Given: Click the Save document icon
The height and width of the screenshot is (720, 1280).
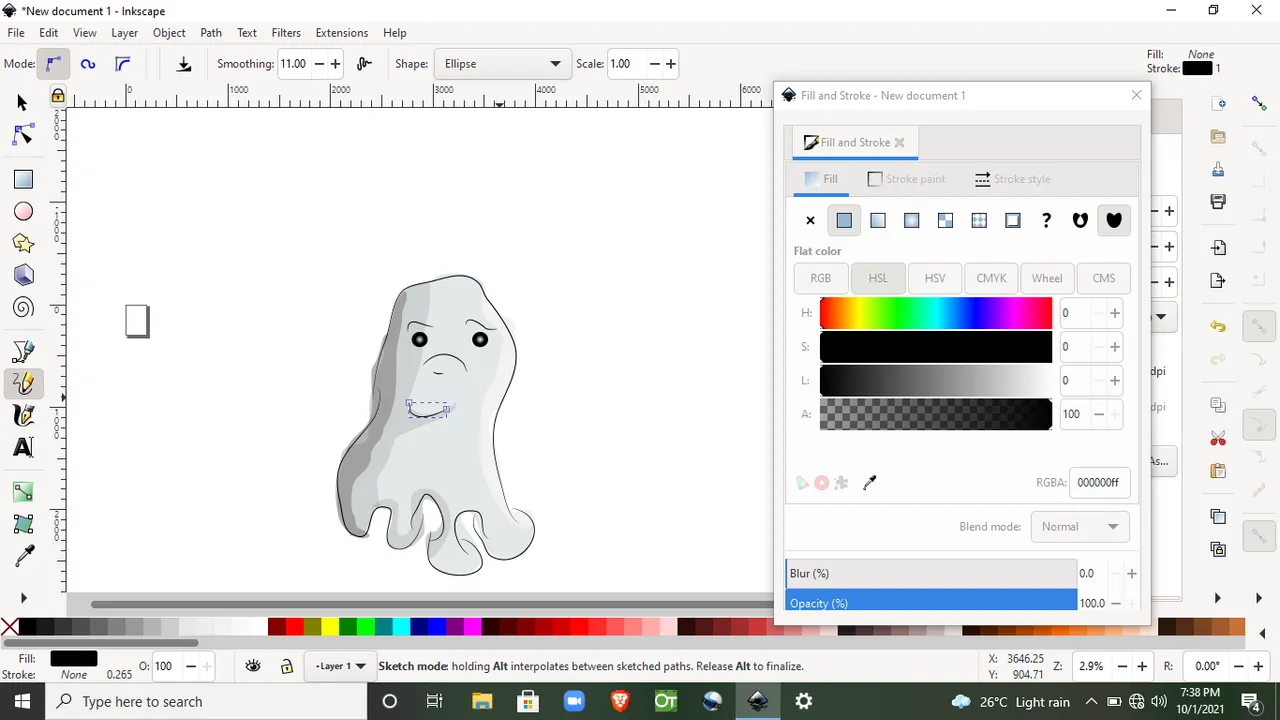Looking at the screenshot, I should click(x=1218, y=169).
